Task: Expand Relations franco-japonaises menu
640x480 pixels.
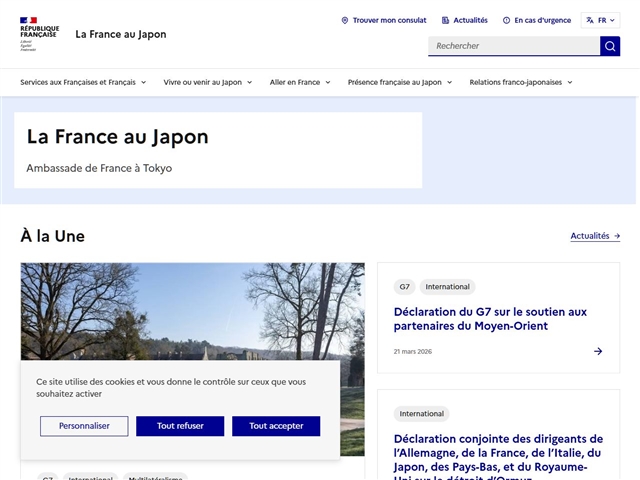Action: pyautogui.click(x=521, y=82)
